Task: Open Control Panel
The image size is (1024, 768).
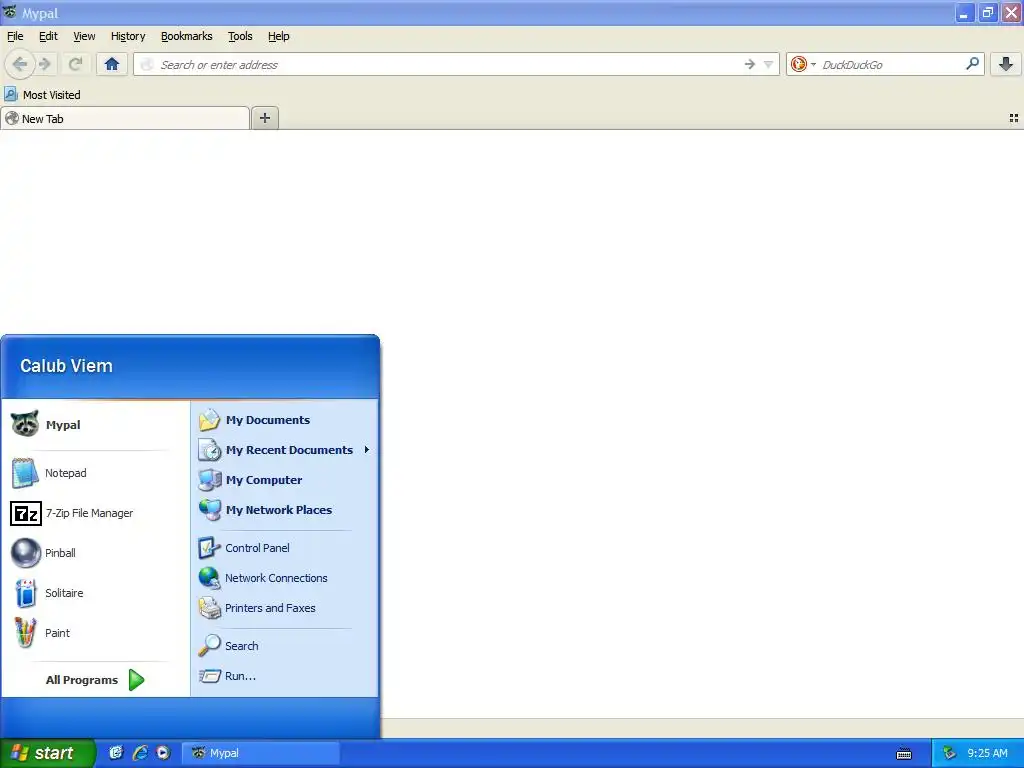Action: [x=284, y=548]
